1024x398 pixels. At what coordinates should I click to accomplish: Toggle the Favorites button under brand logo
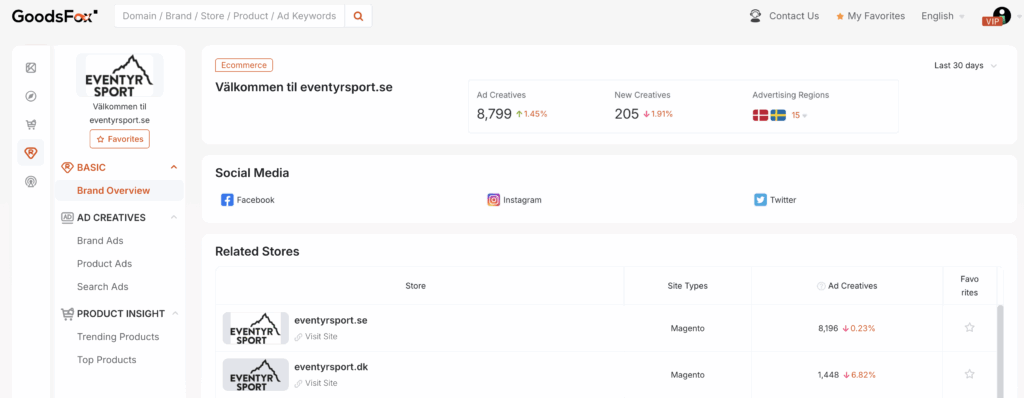coord(120,139)
